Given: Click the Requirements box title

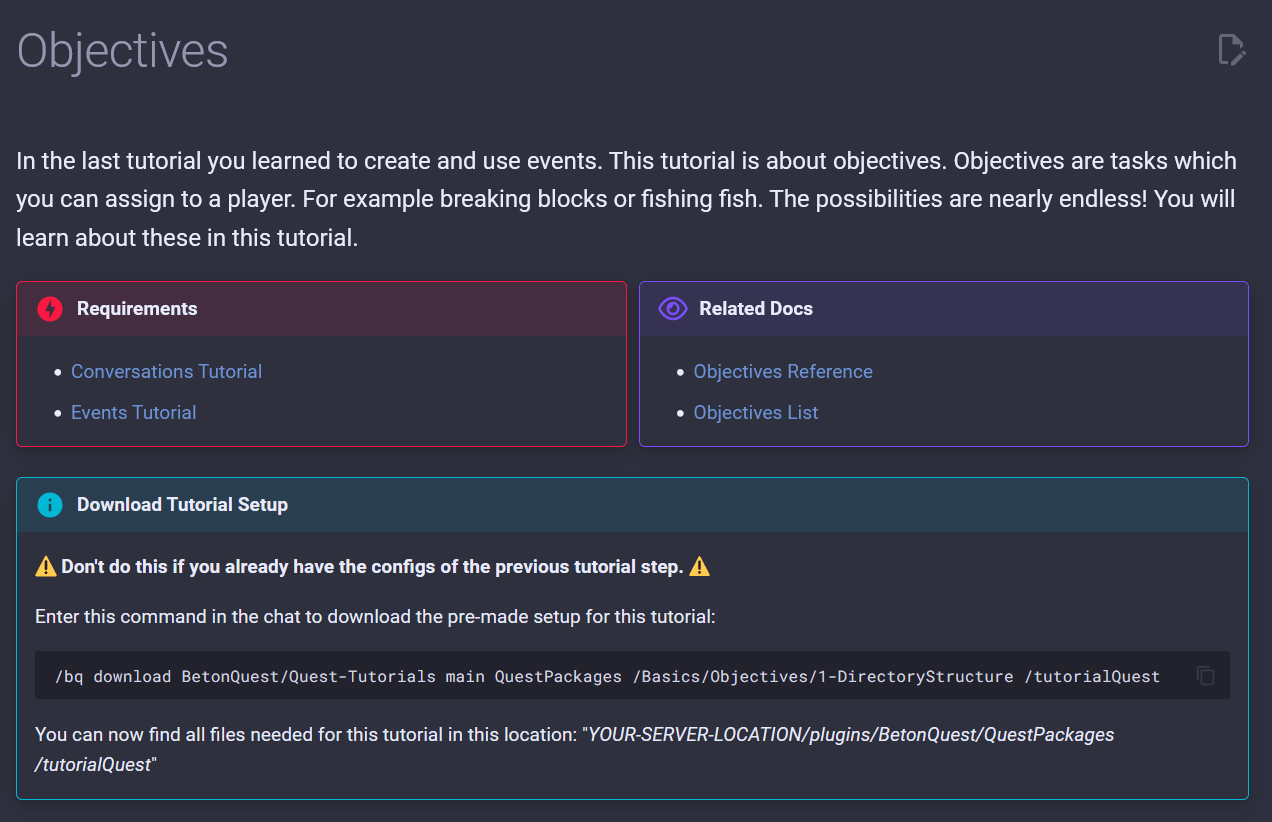Looking at the screenshot, I should (137, 309).
